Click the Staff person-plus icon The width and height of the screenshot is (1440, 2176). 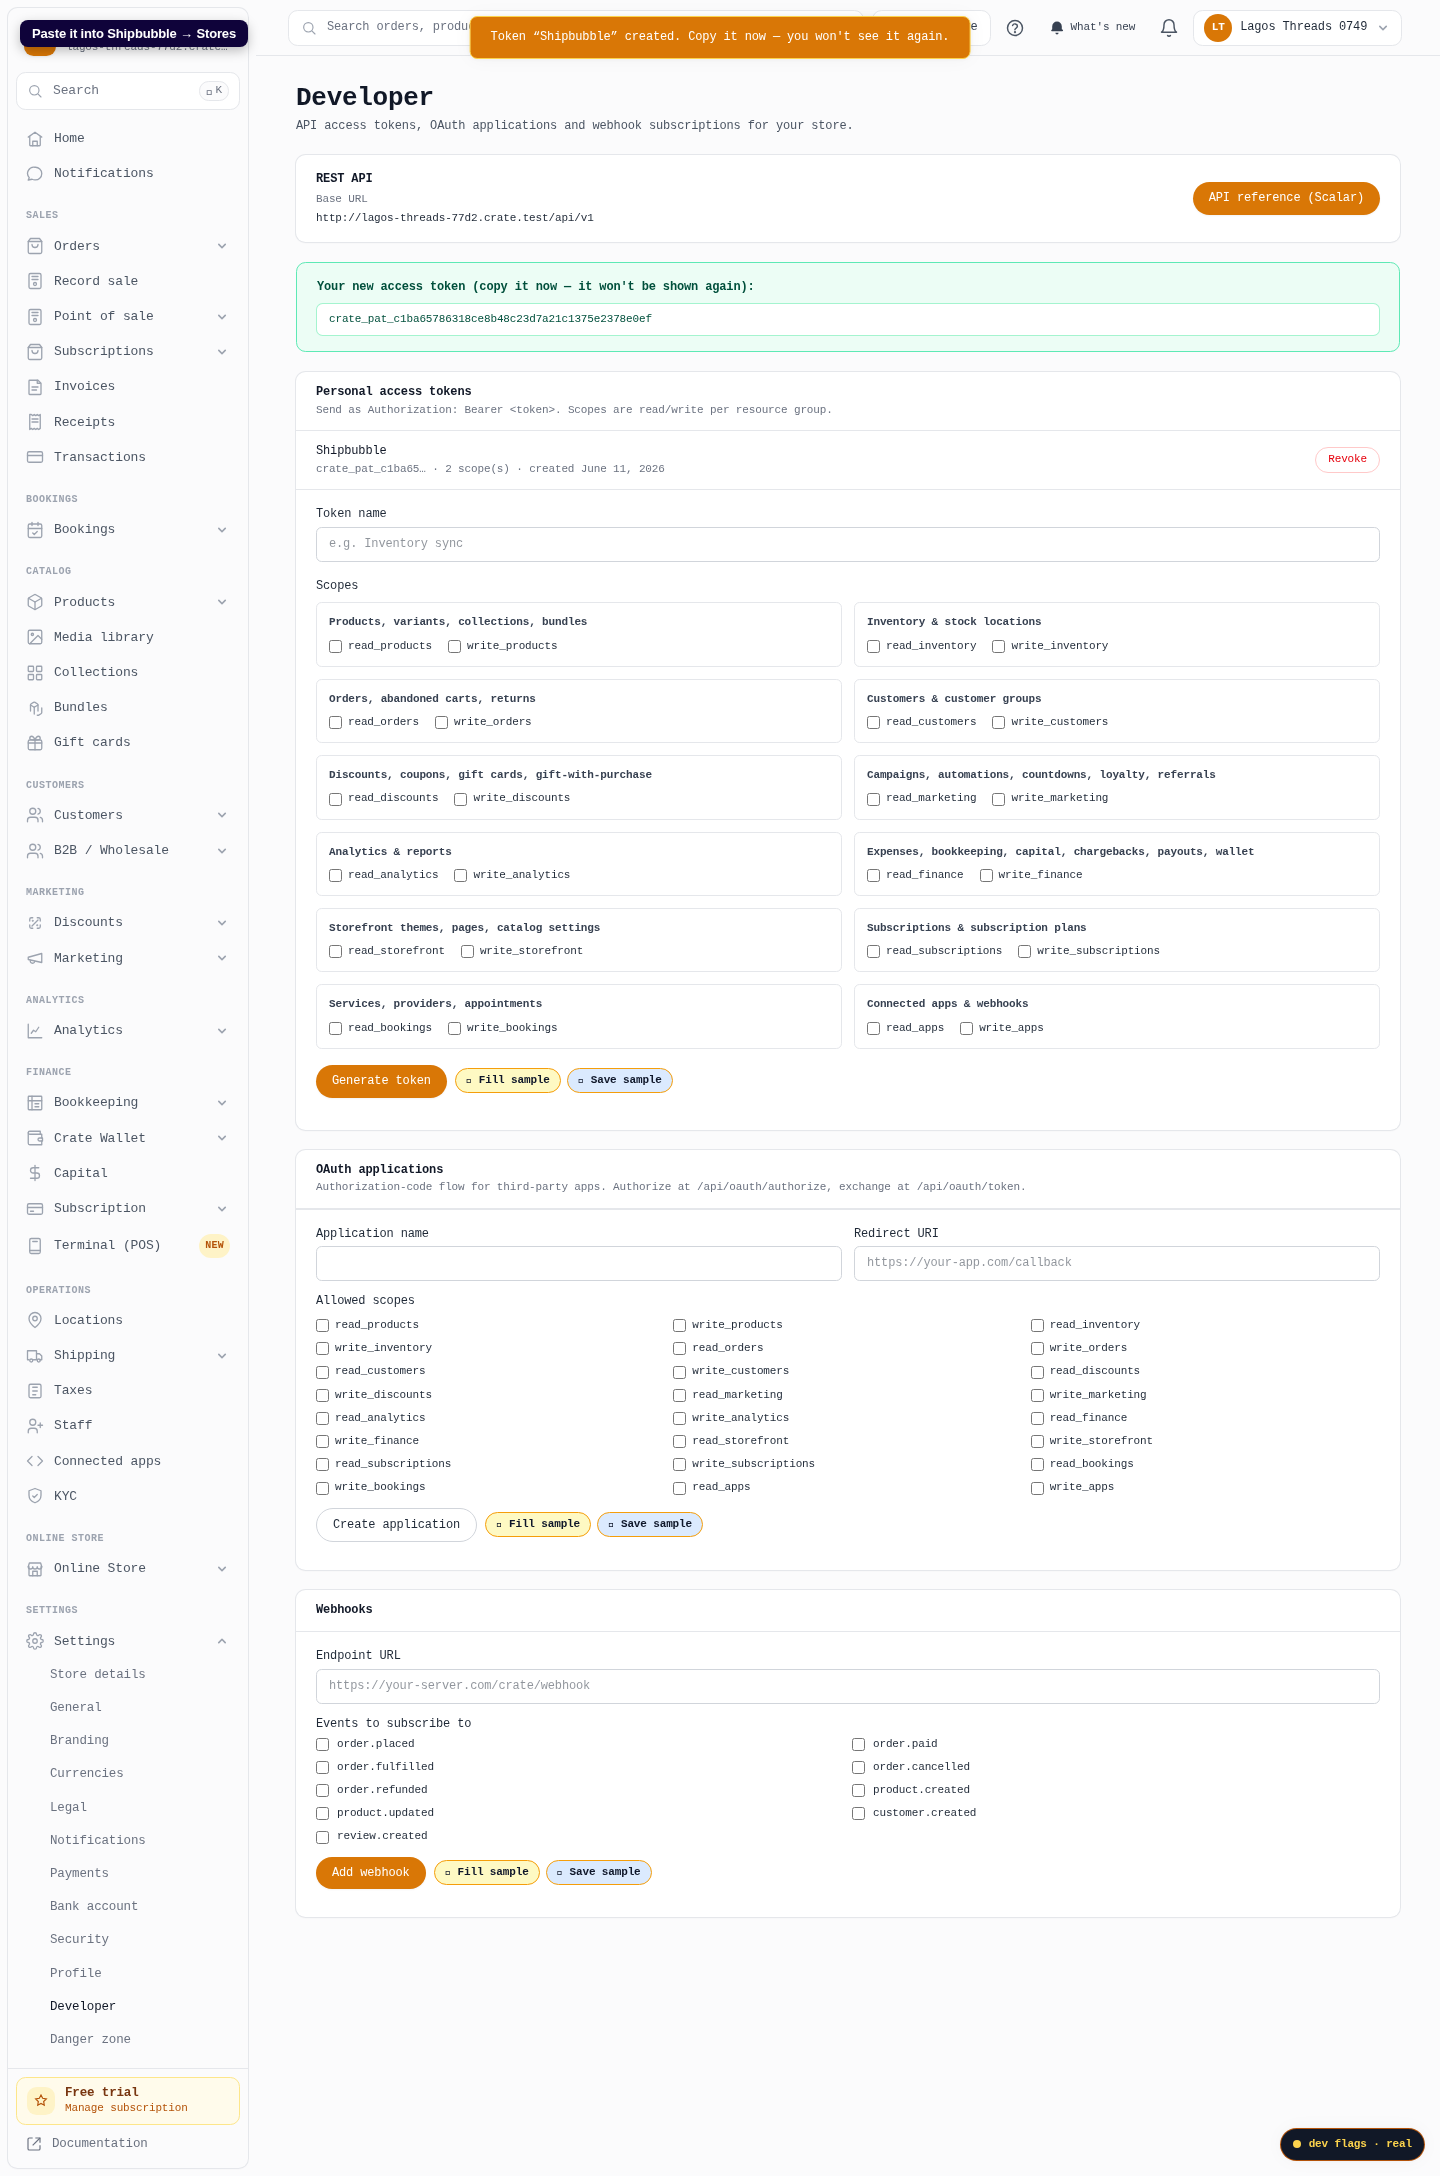coord(35,1426)
